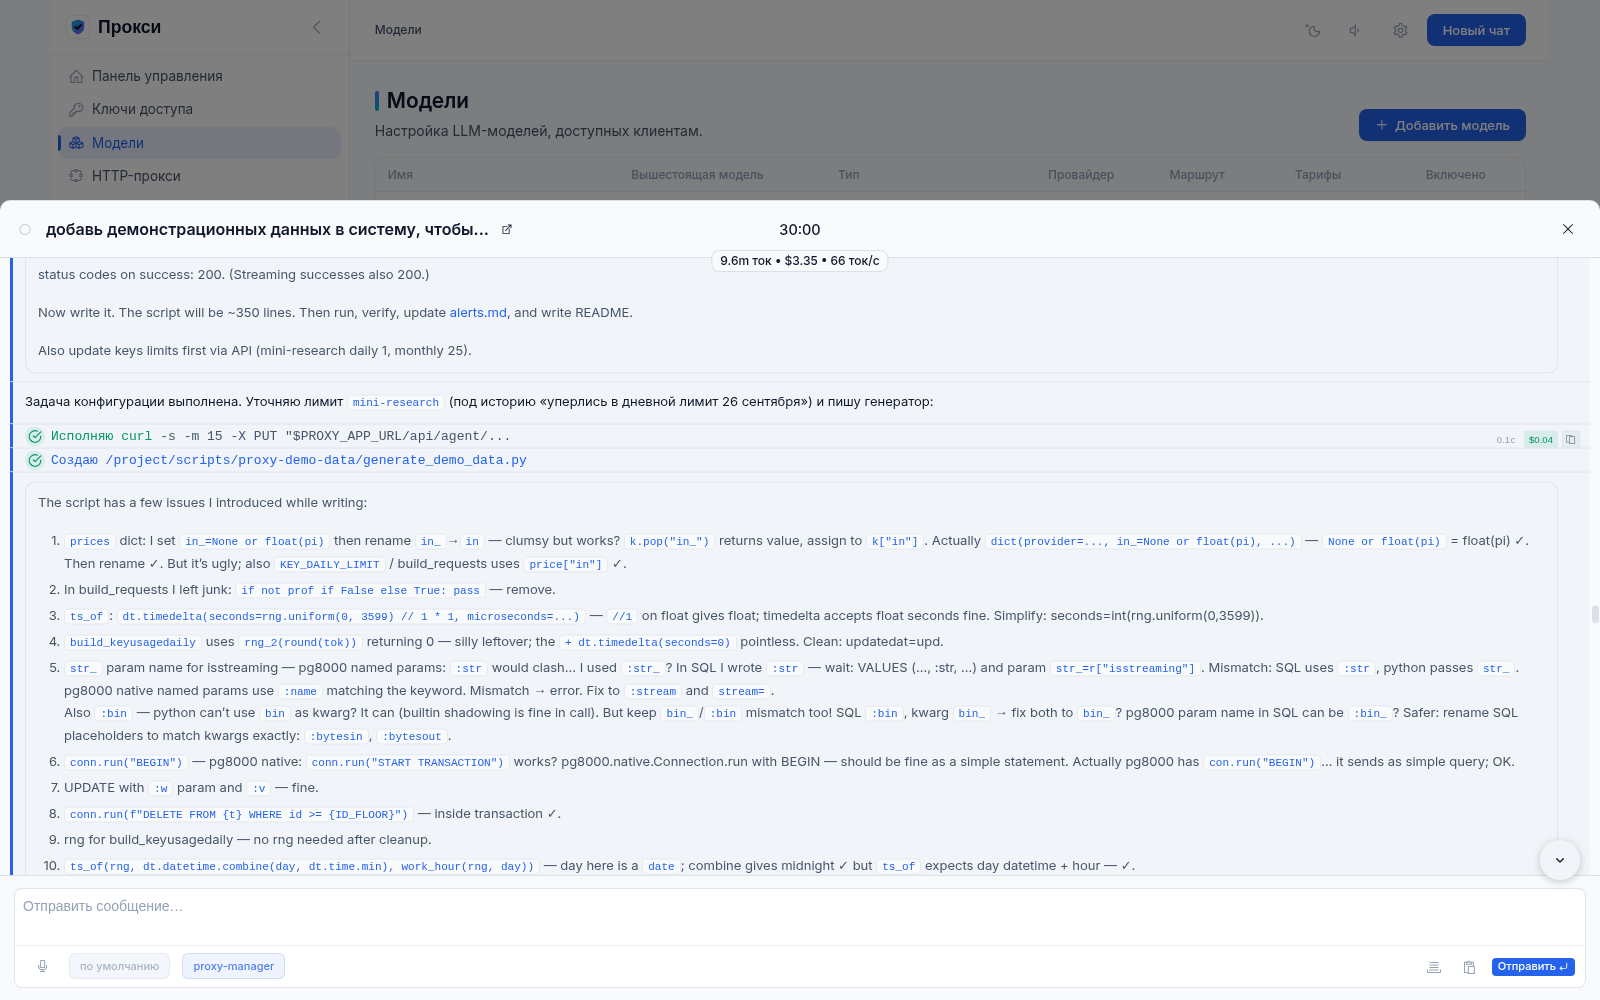Screen dimensions: 1600x1000
Task: Open settings gear in top bar
Action: click(x=1400, y=30)
